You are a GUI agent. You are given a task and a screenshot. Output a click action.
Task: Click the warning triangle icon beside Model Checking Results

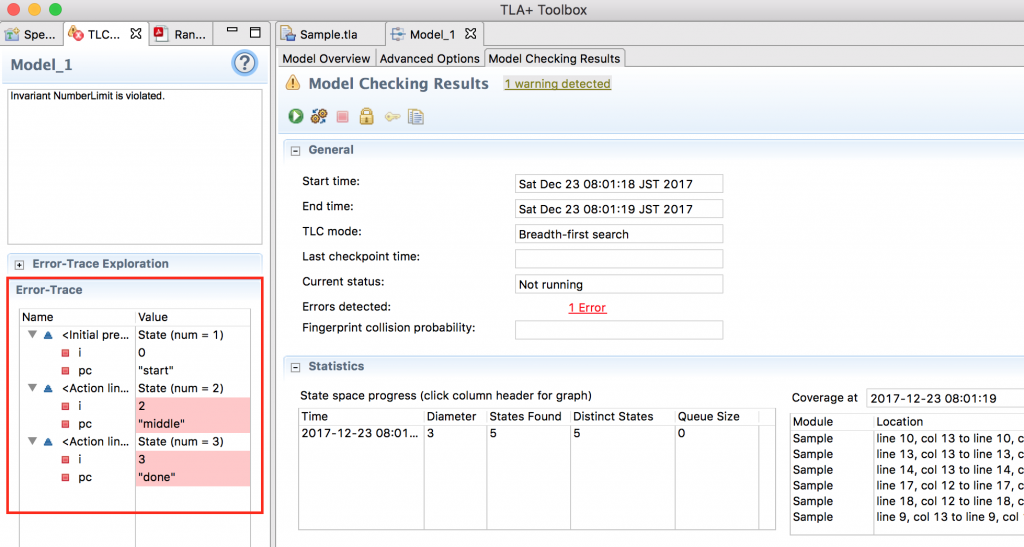click(293, 83)
